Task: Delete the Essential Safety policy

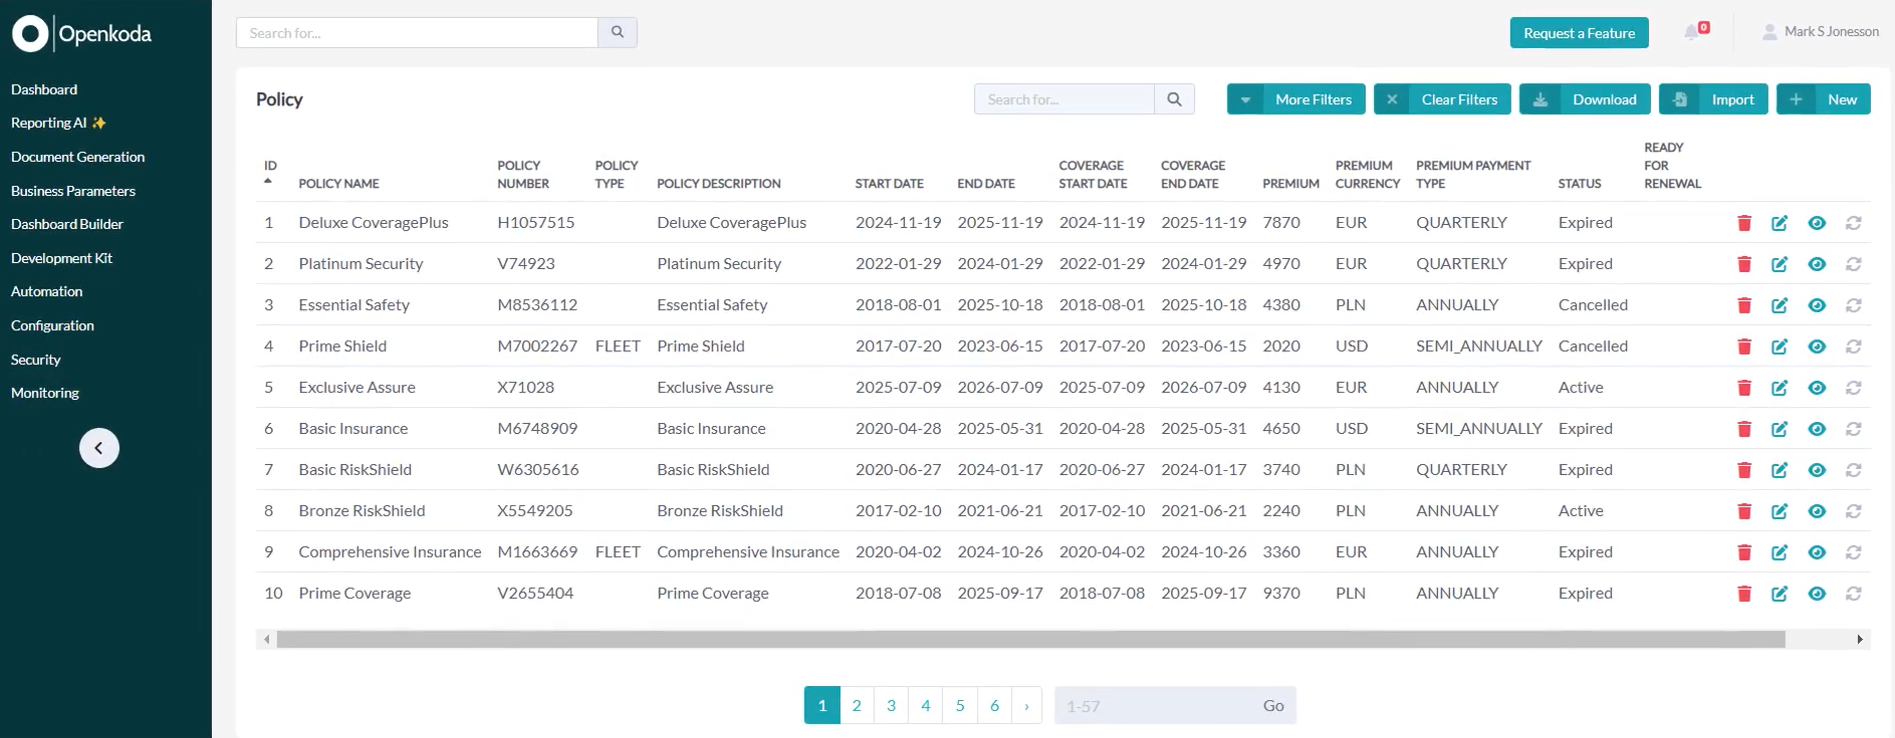Action: [1744, 305]
